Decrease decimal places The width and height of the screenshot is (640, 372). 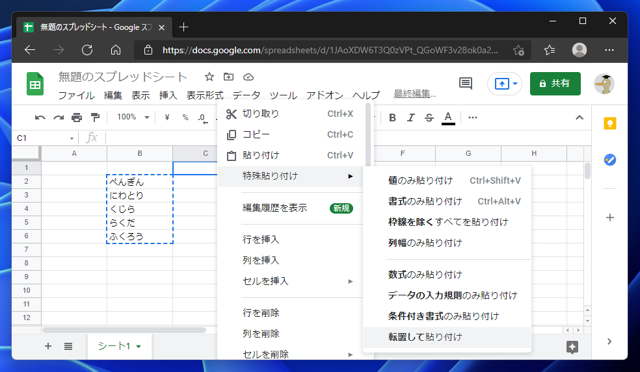[202, 118]
